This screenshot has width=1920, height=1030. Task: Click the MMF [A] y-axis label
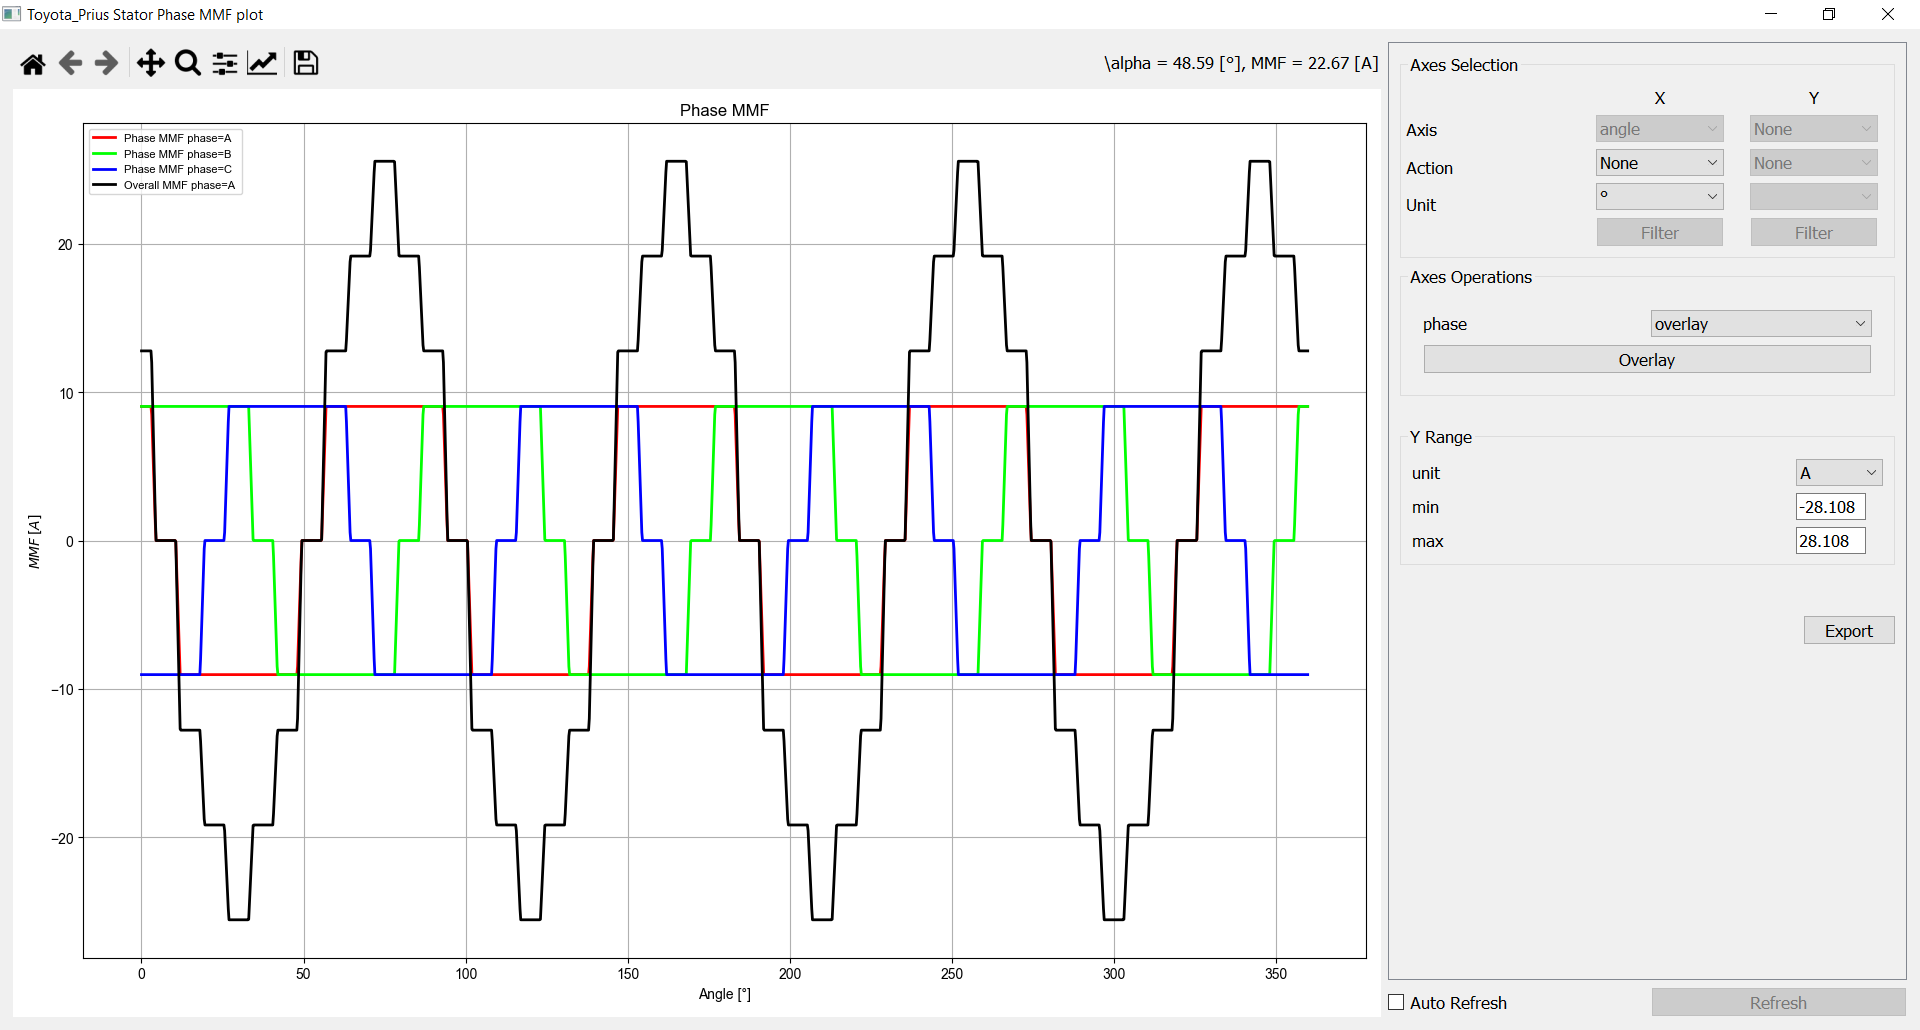pyautogui.click(x=34, y=542)
